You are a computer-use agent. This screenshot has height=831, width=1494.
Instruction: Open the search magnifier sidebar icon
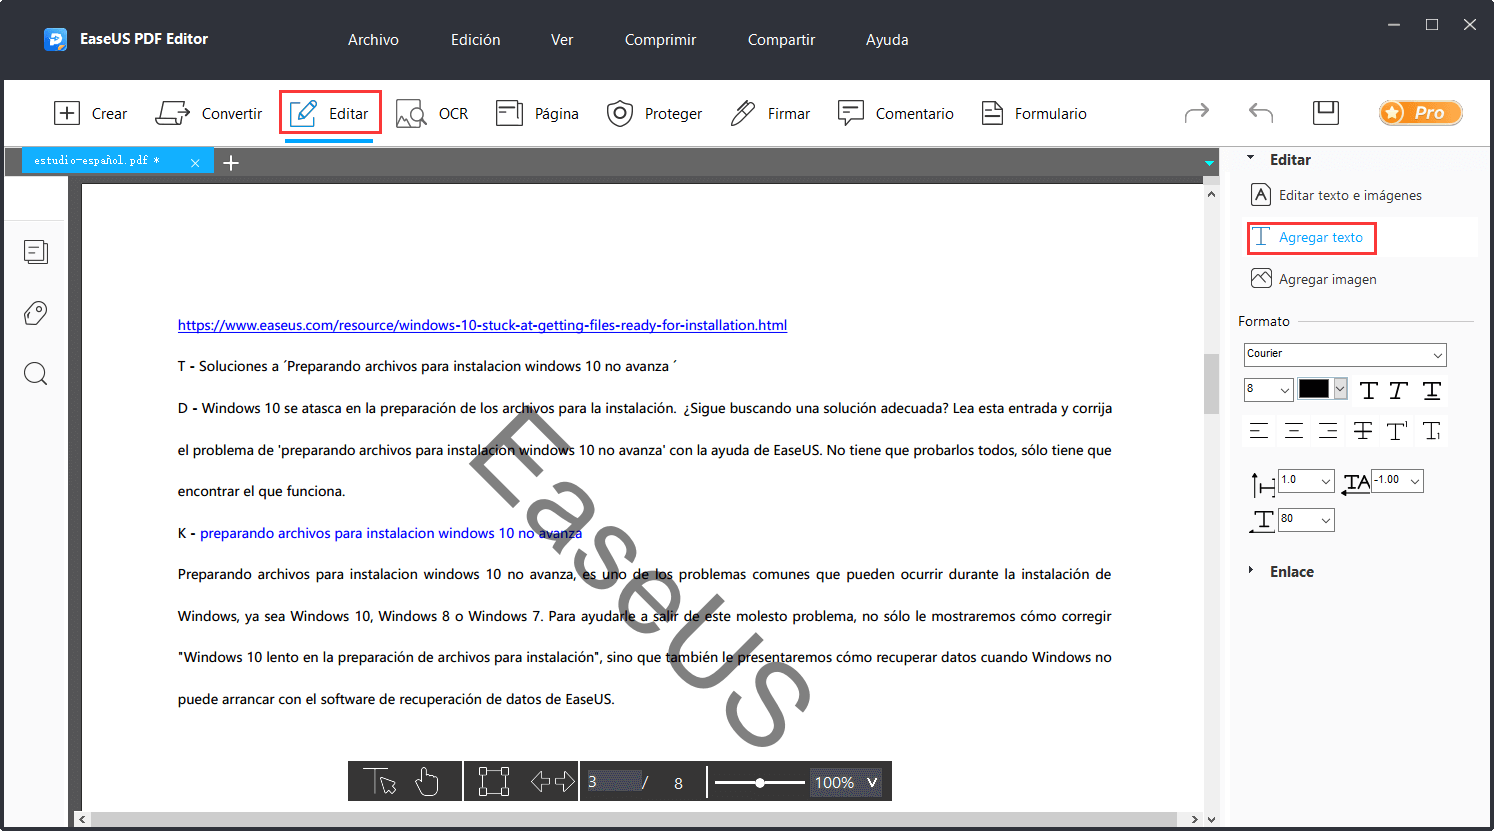click(36, 374)
